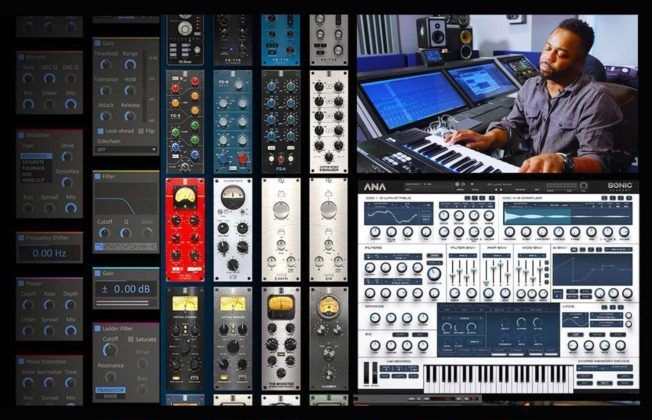Open the Earth rack module
The width and height of the screenshot is (652, 420).
(x=281, y=230)
